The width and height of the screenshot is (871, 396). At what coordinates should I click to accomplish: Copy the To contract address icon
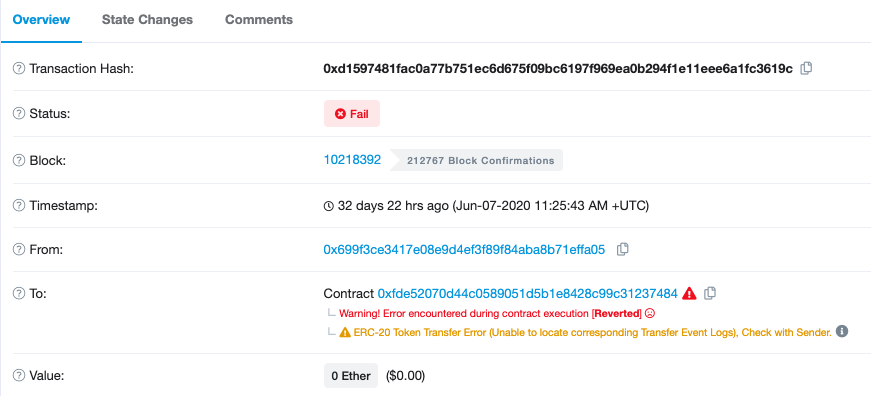709,293
